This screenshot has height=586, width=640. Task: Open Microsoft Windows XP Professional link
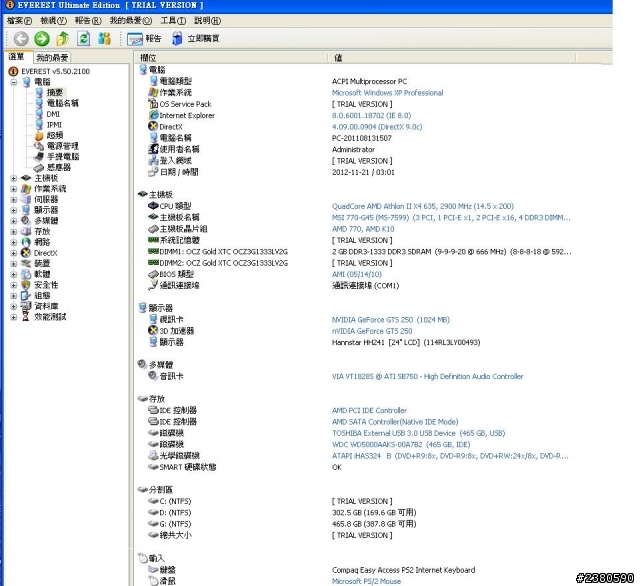click(387, 93)
